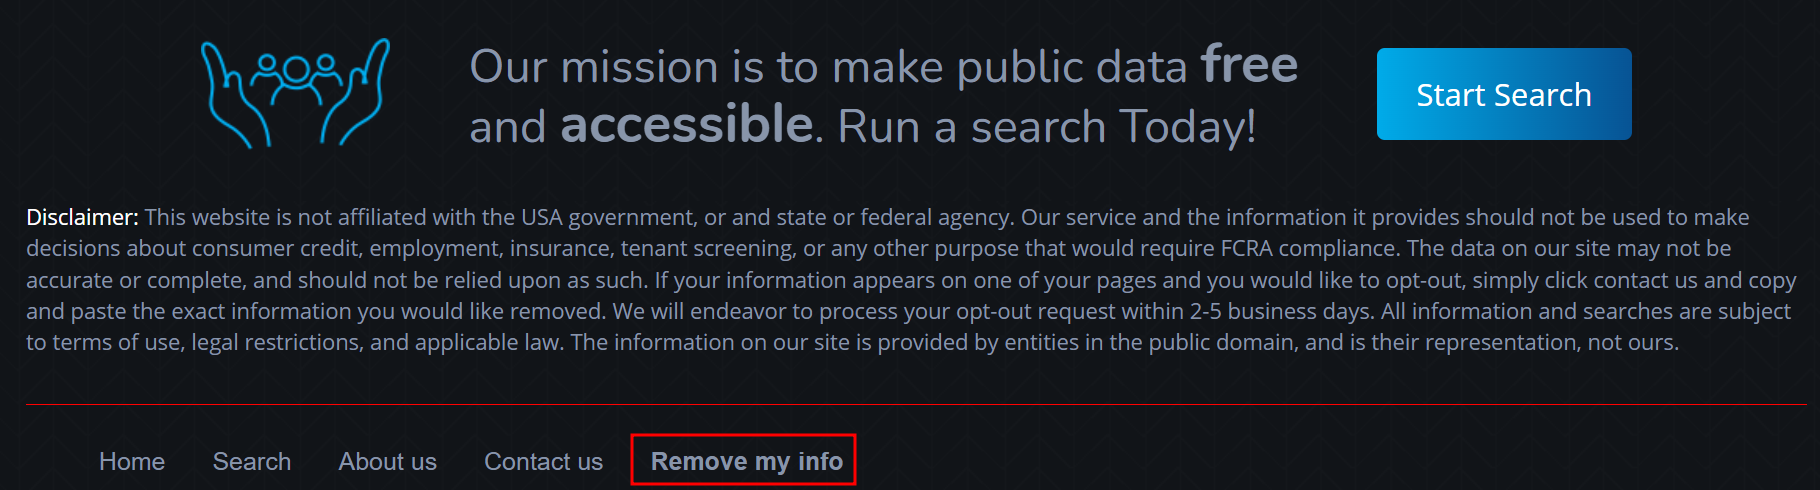
Task: Click the Run a search Today! text
Action: (1046, 127)
